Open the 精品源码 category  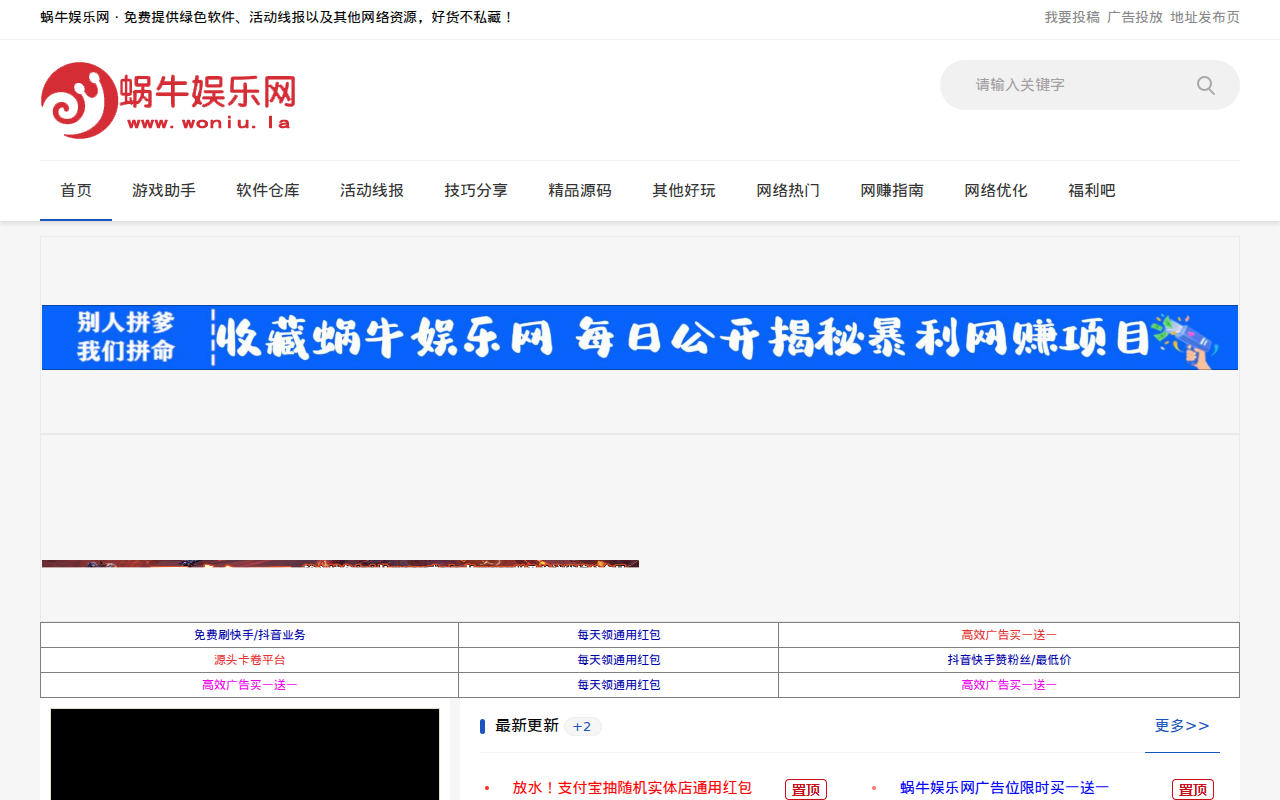pos(579,190)
